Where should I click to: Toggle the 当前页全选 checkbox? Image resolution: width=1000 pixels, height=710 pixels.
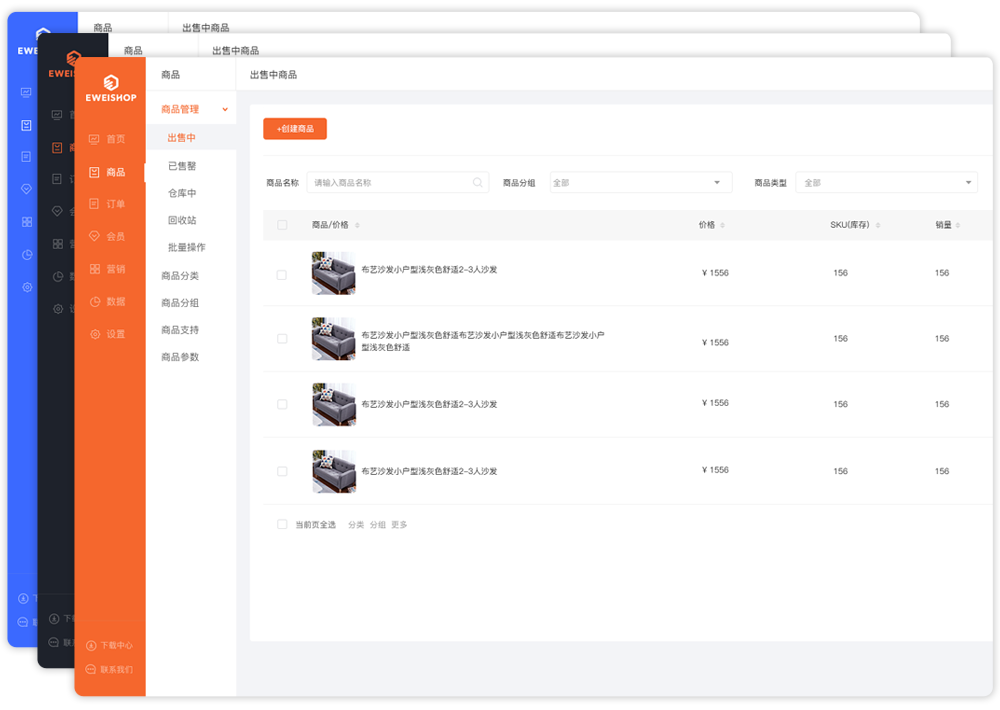pyautogui.click(x=282, y=524)
